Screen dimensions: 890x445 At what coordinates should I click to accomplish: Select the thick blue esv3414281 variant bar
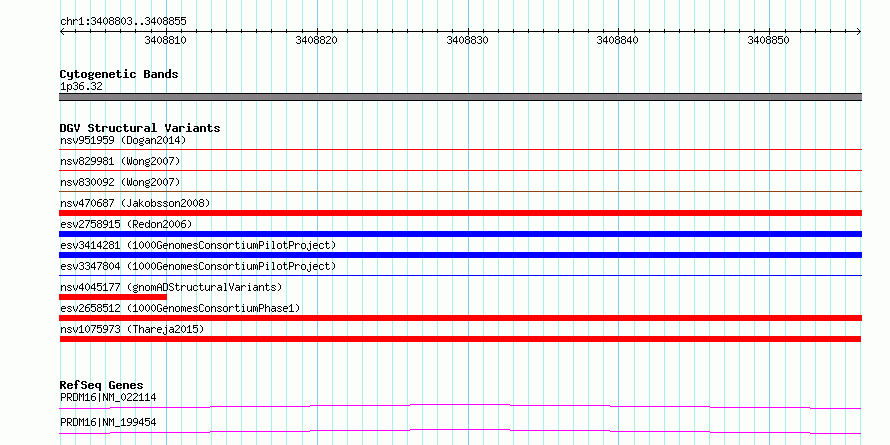460,255
